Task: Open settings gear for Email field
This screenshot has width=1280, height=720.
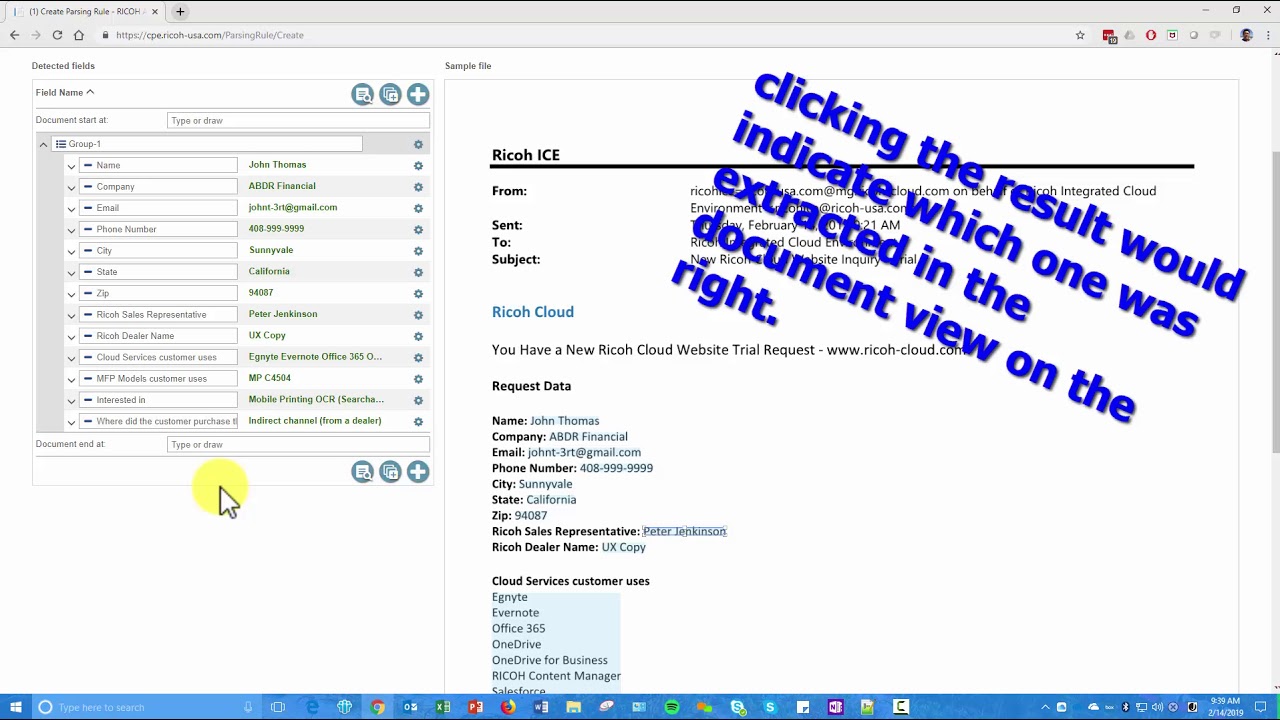Action: pyautogui.click(x=418, y=209)
